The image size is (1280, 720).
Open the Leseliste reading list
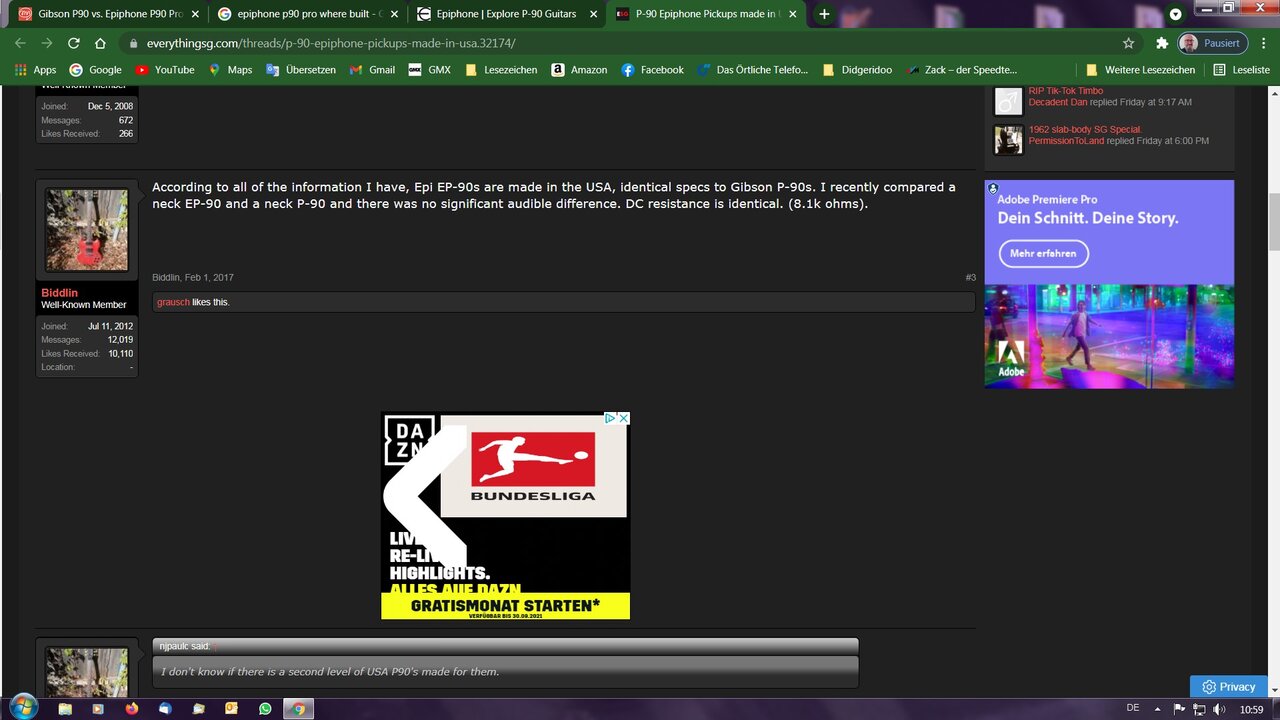coord(1241,70)
